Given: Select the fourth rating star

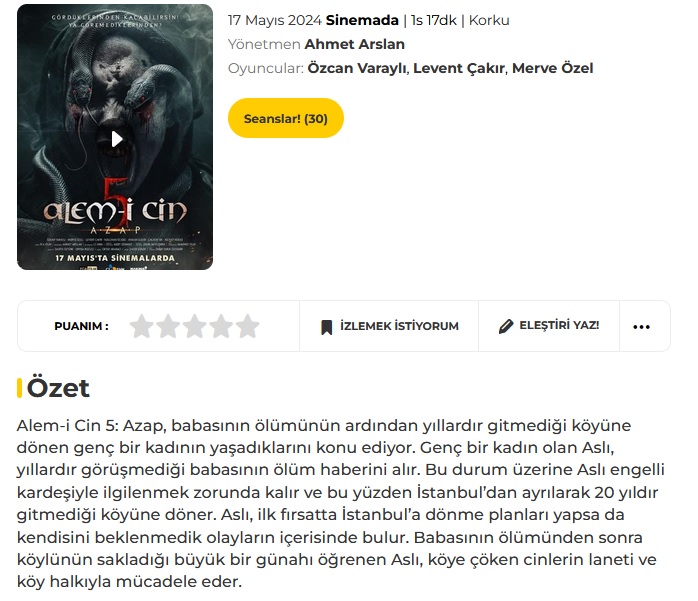Looking at the screenshot, I should click(221, 326).
